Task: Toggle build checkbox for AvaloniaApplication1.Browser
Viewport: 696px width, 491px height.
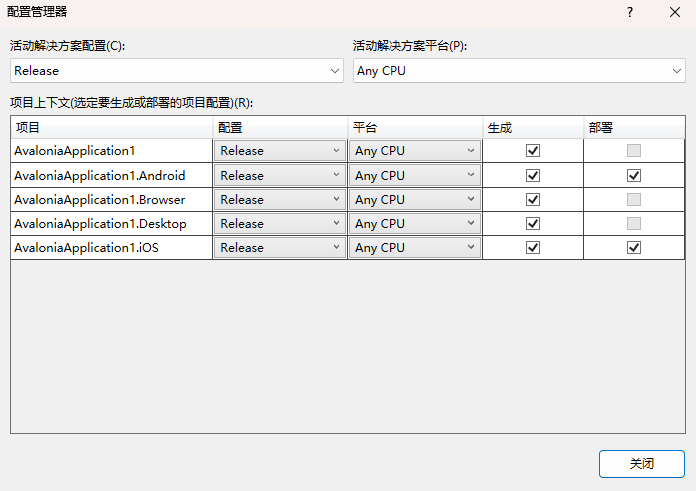Action: 533,199
